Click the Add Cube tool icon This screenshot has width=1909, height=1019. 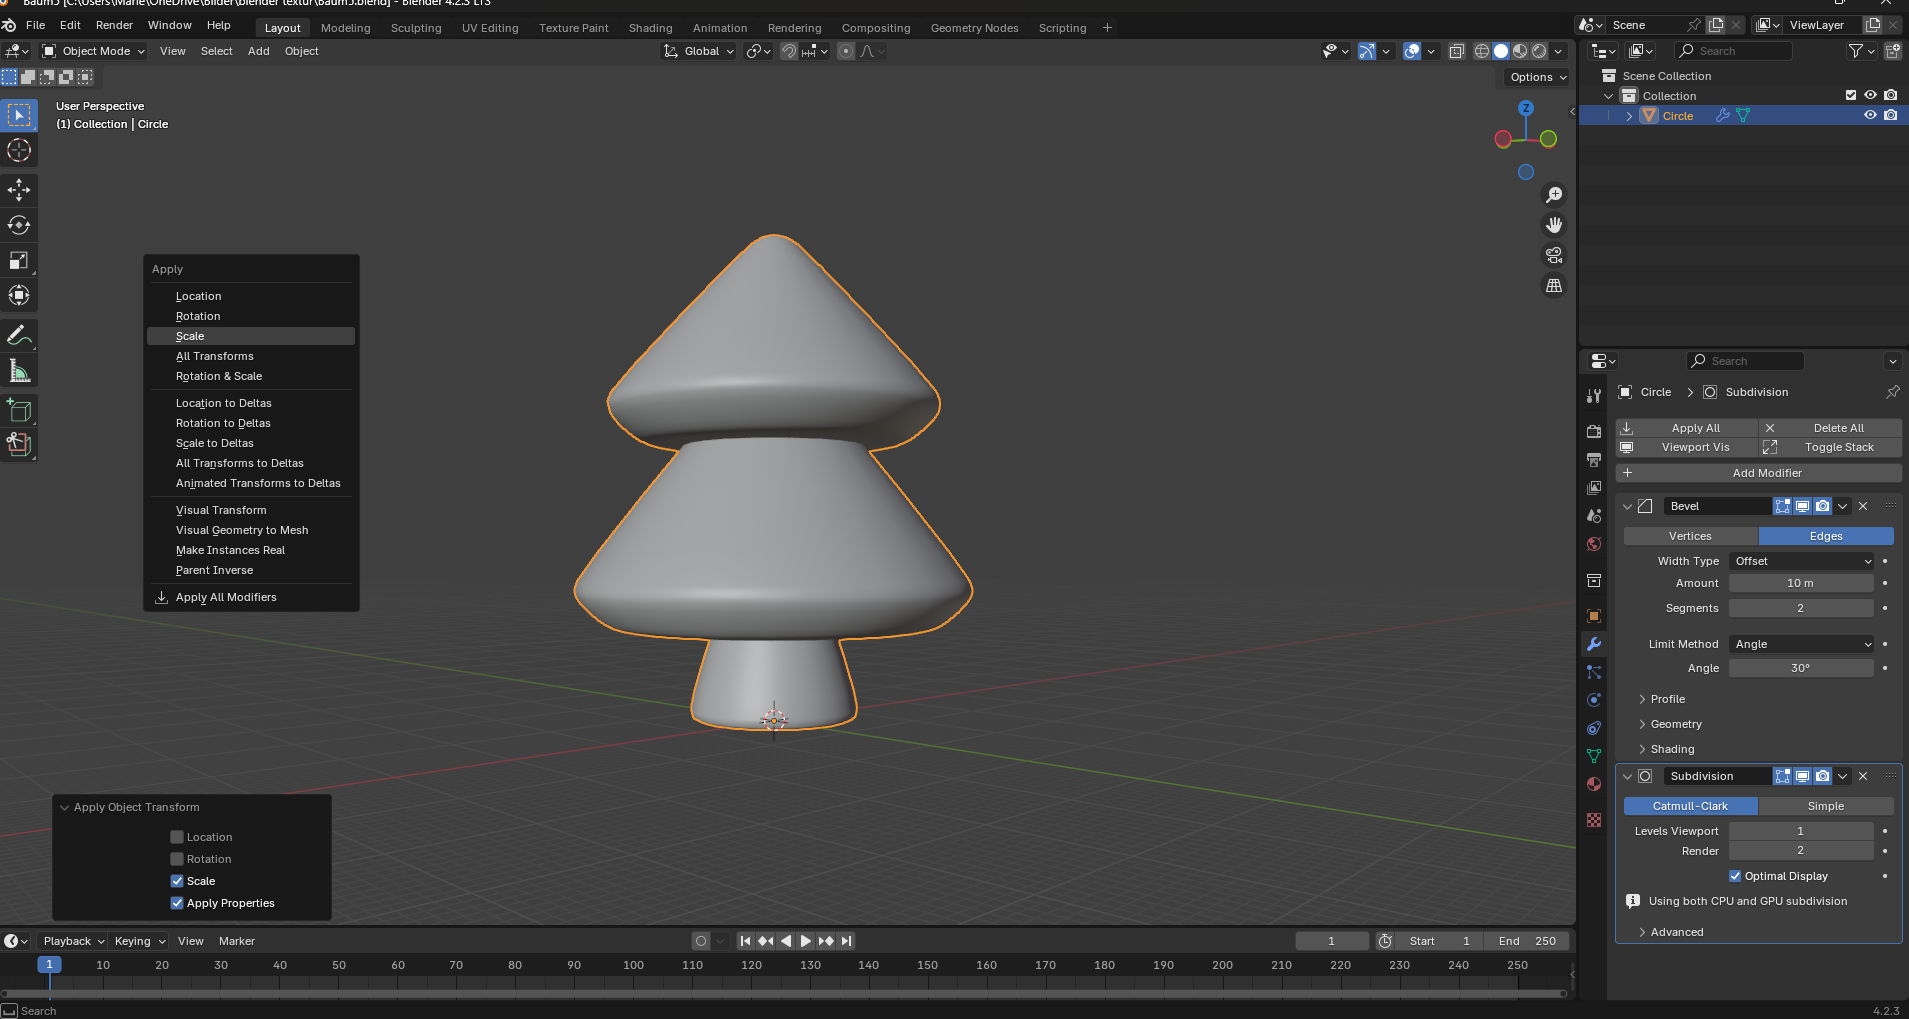click(19, 410)
